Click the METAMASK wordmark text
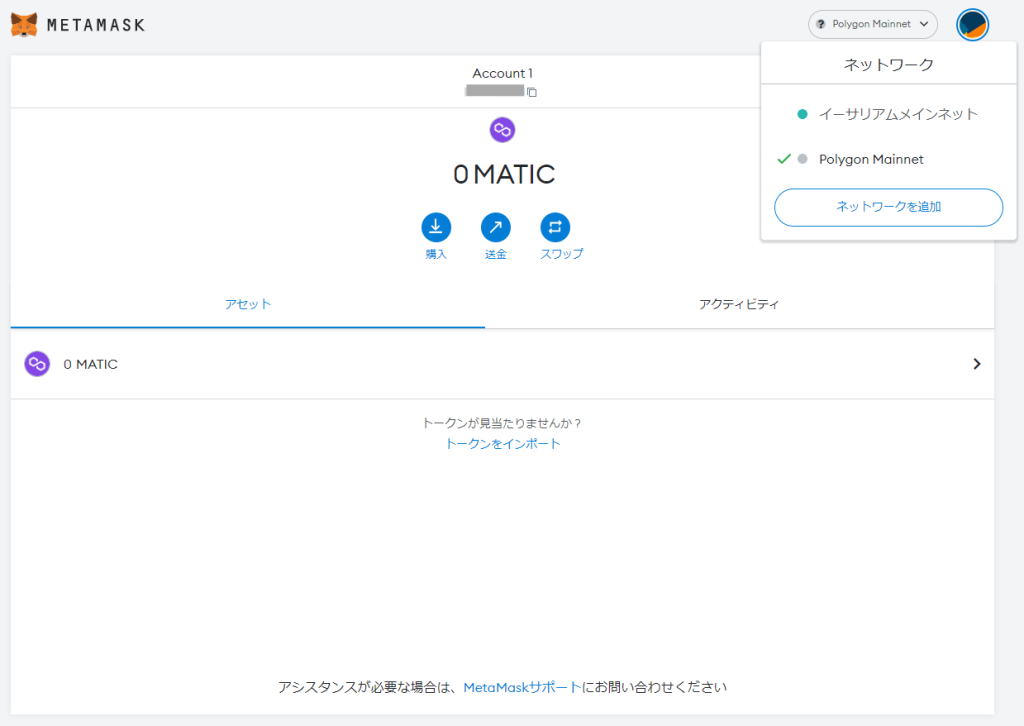 pyautogui.click(x=96, y=25)
